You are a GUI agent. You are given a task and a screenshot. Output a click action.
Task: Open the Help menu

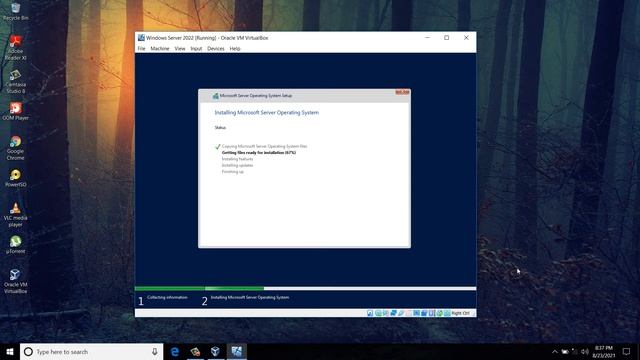(x=235, y=49)
